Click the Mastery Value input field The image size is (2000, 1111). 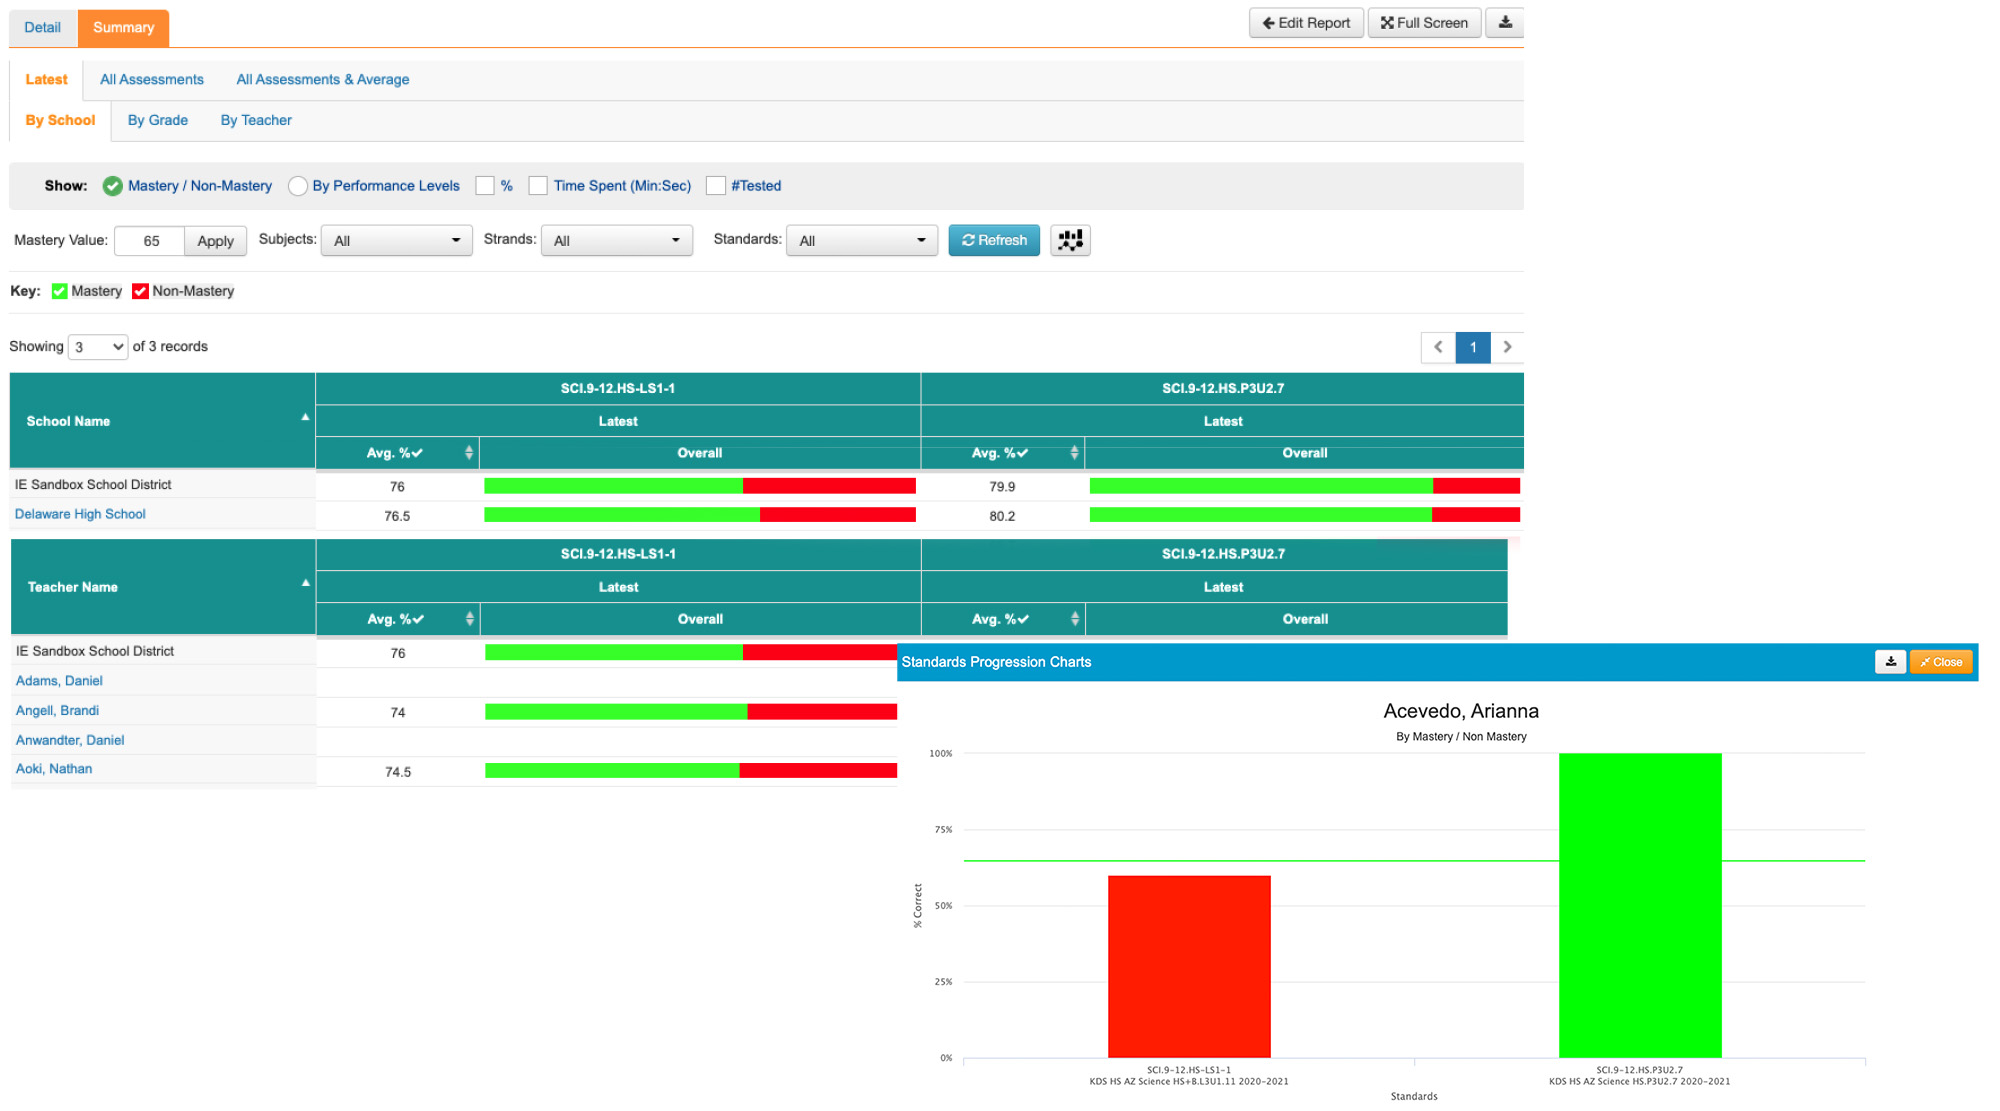tap(150, 241)
